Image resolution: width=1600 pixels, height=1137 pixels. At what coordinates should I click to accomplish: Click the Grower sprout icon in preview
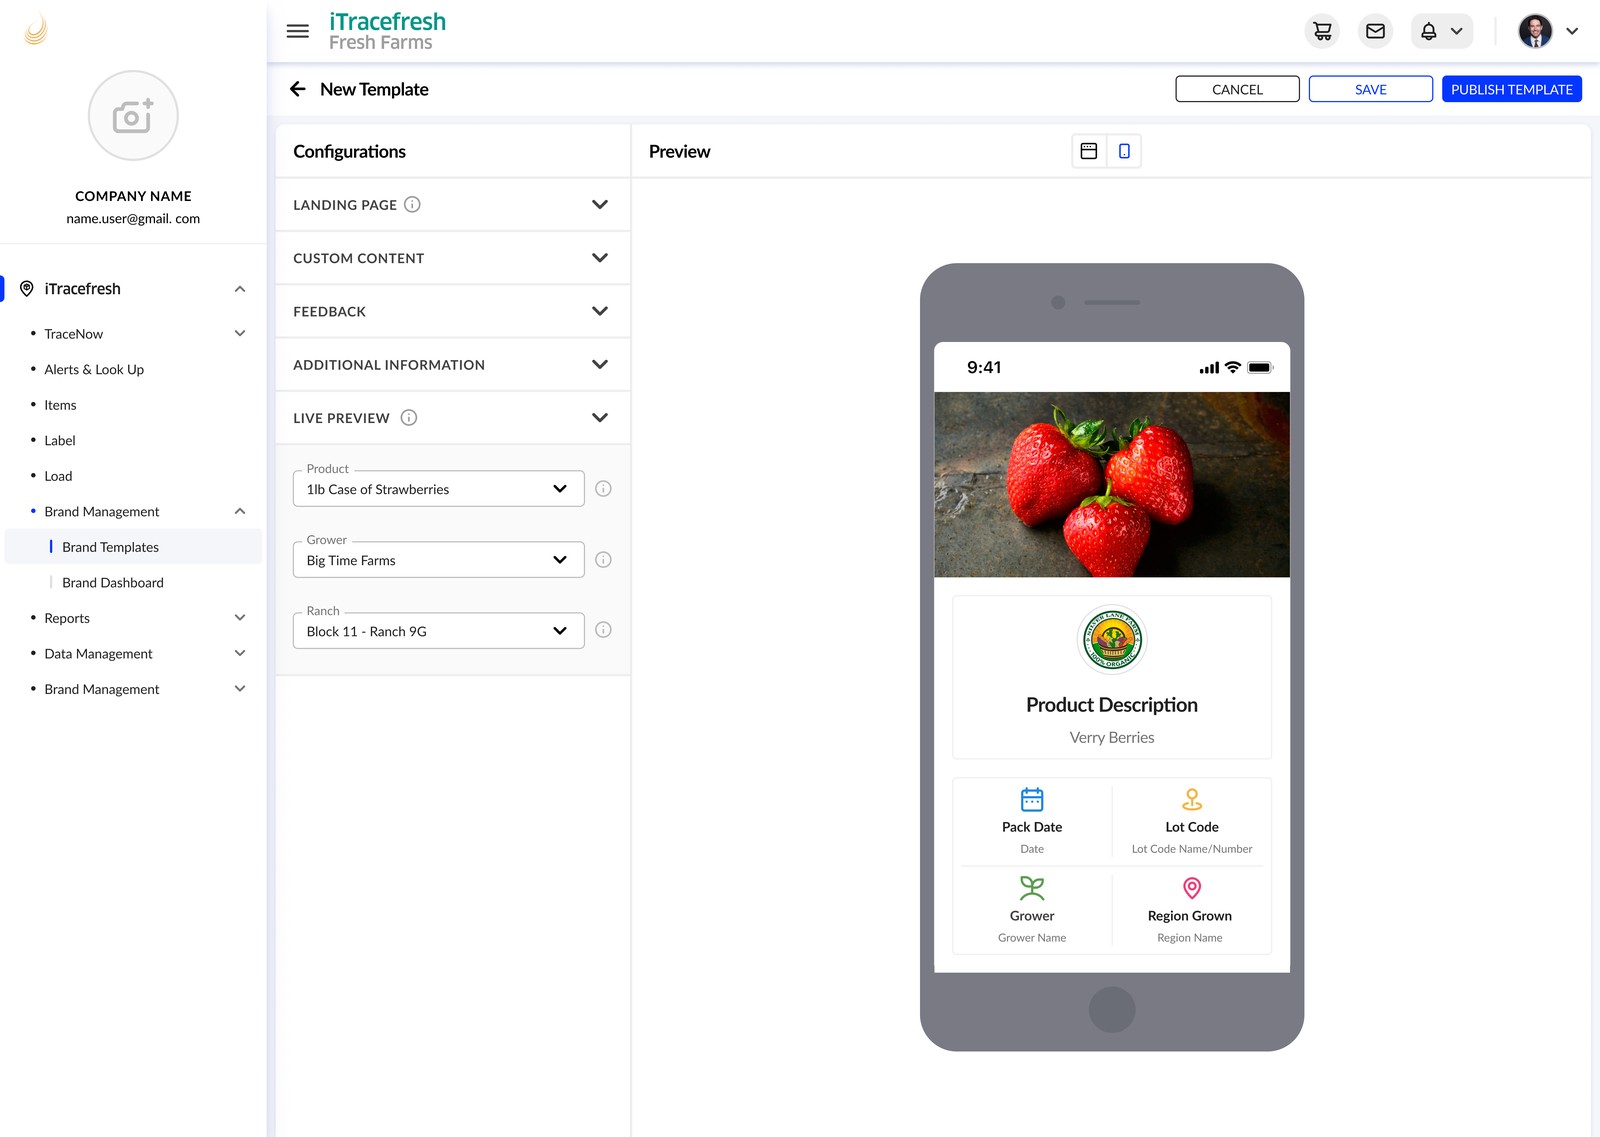pyautogui.click(x=1032, y=888)
